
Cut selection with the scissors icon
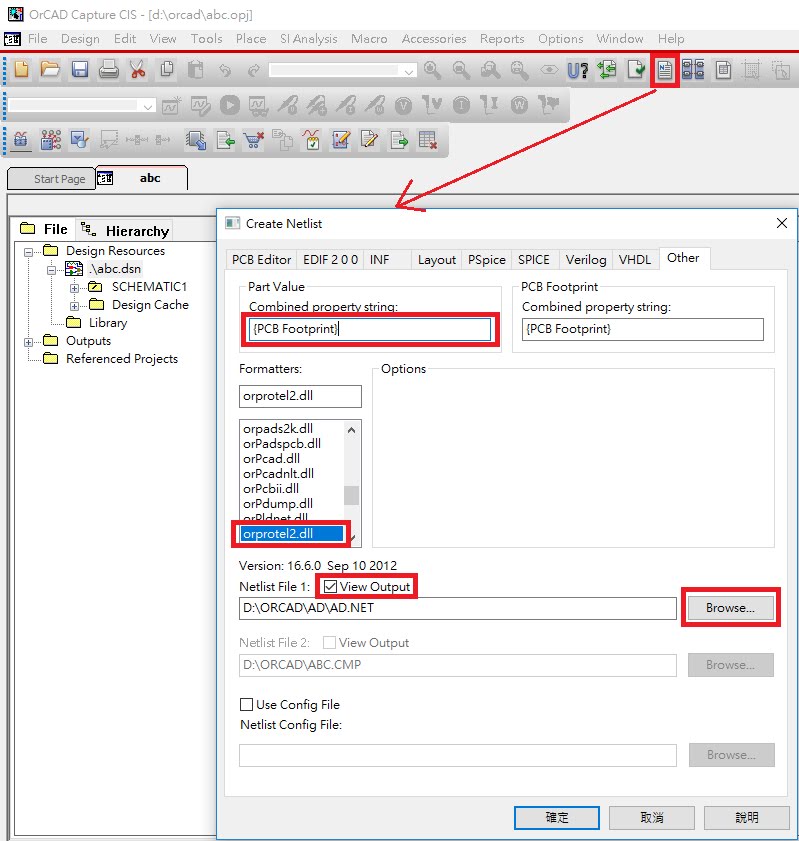point(138,70)
